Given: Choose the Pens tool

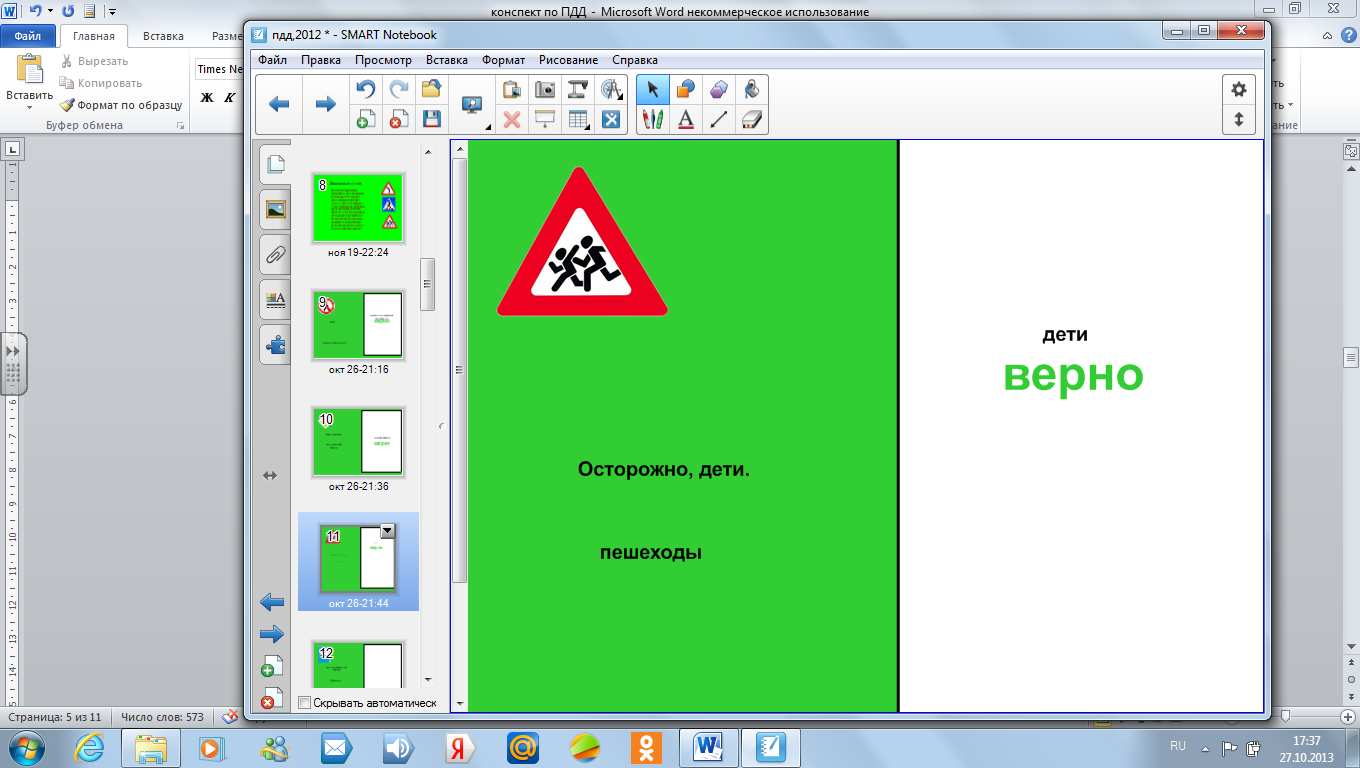Looking at the screenshot, I should (652, 119).
